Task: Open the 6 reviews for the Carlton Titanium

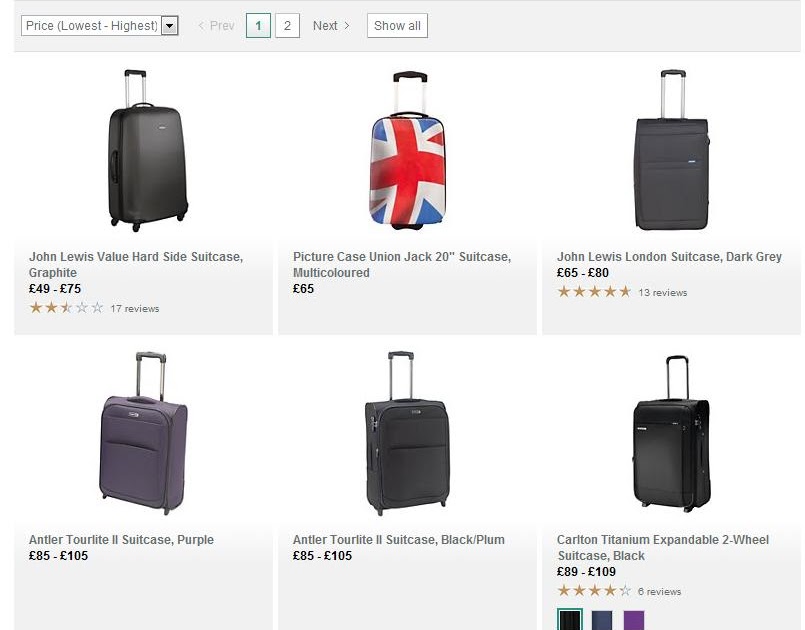Action: pyautogui.click(x=659, y=592)
